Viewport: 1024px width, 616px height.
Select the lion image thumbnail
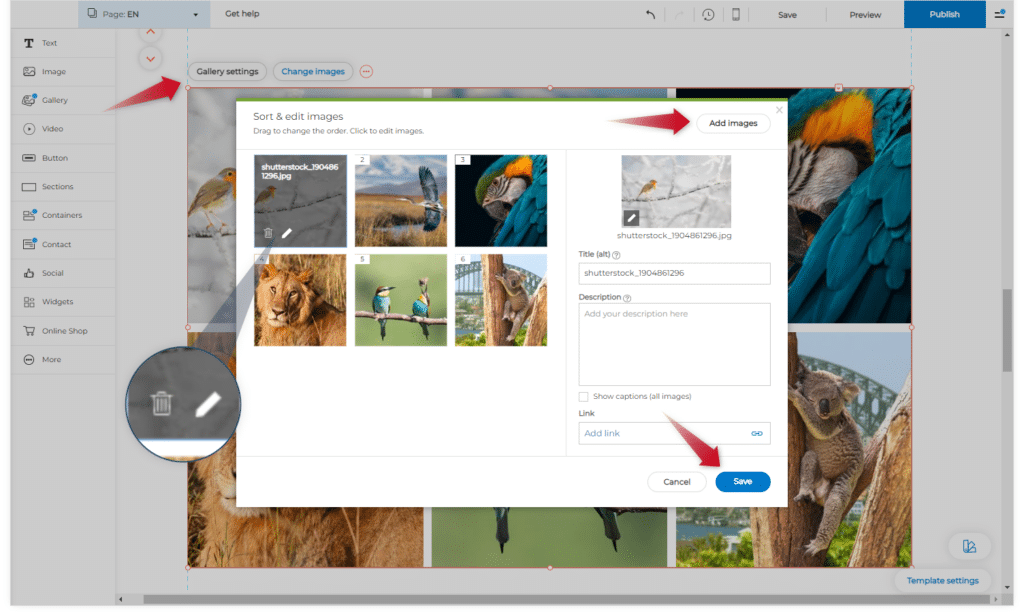pos(300,300)
